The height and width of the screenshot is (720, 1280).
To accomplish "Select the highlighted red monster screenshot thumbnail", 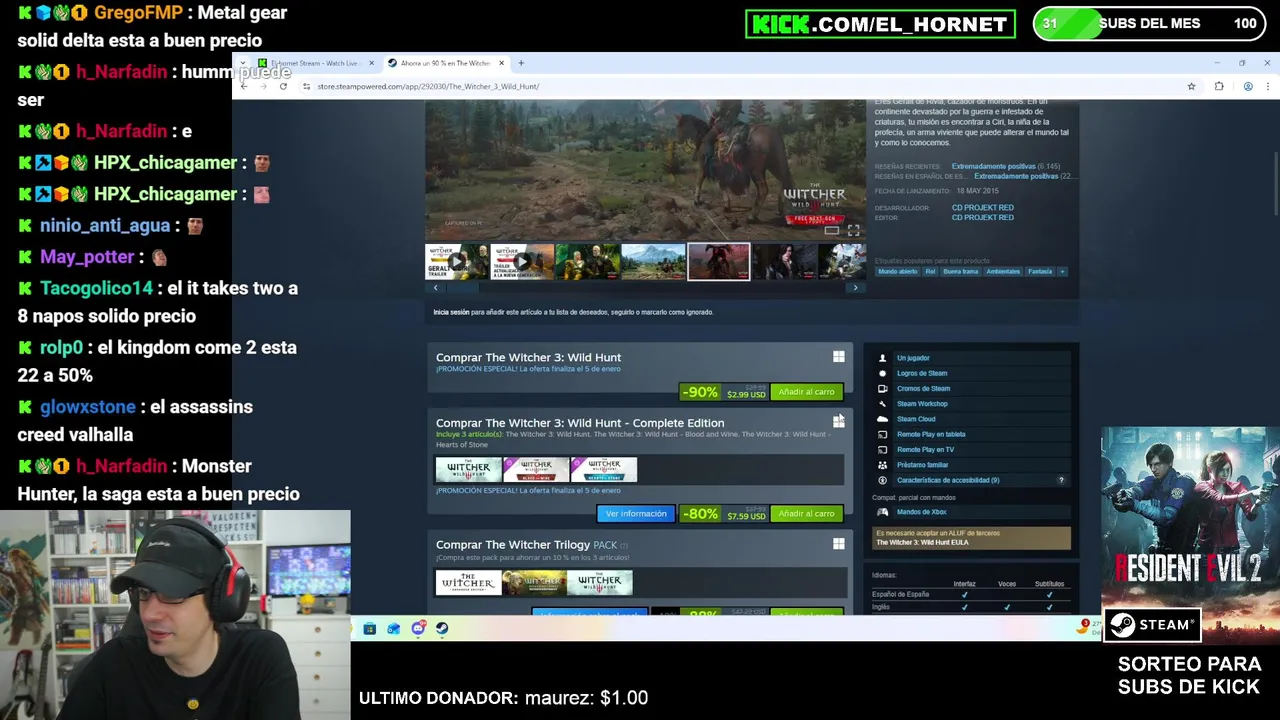I will [718, 262].
